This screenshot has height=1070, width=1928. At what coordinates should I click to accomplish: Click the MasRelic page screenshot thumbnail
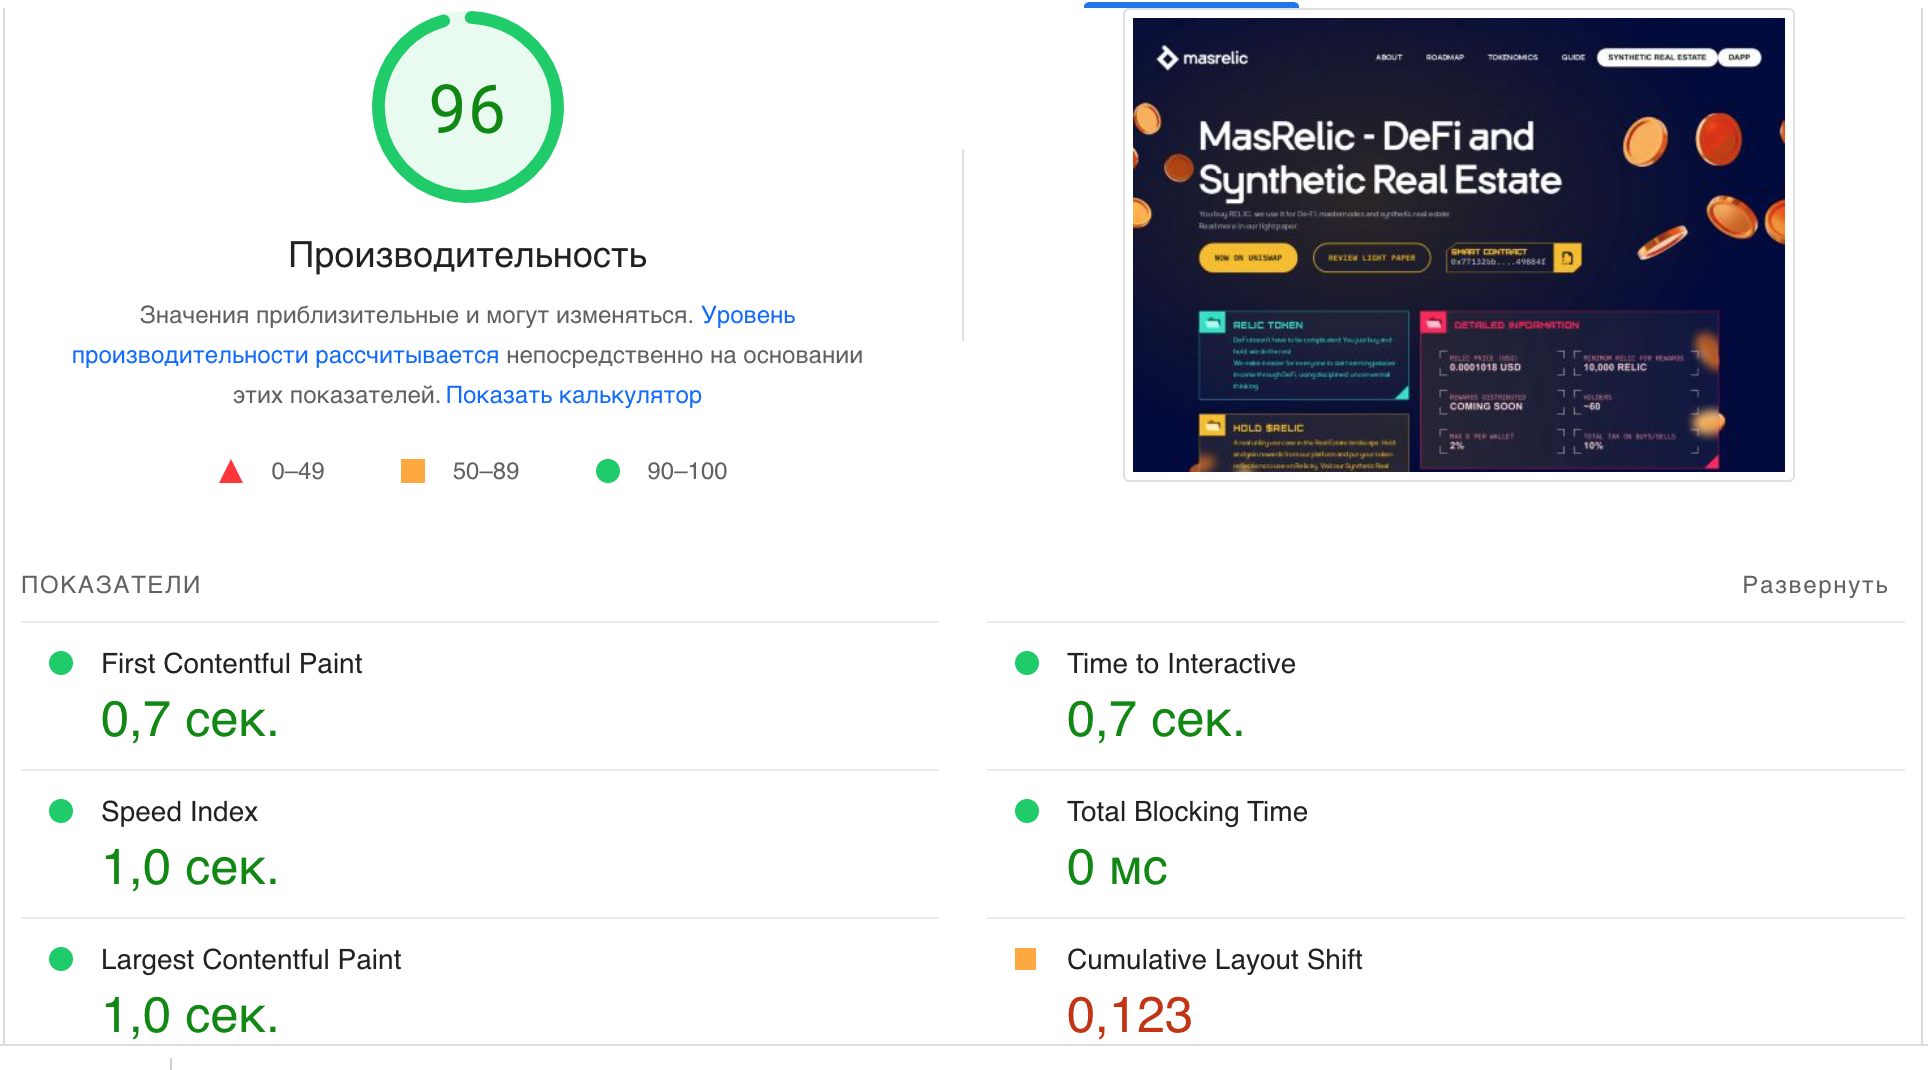pos(1458,245)
